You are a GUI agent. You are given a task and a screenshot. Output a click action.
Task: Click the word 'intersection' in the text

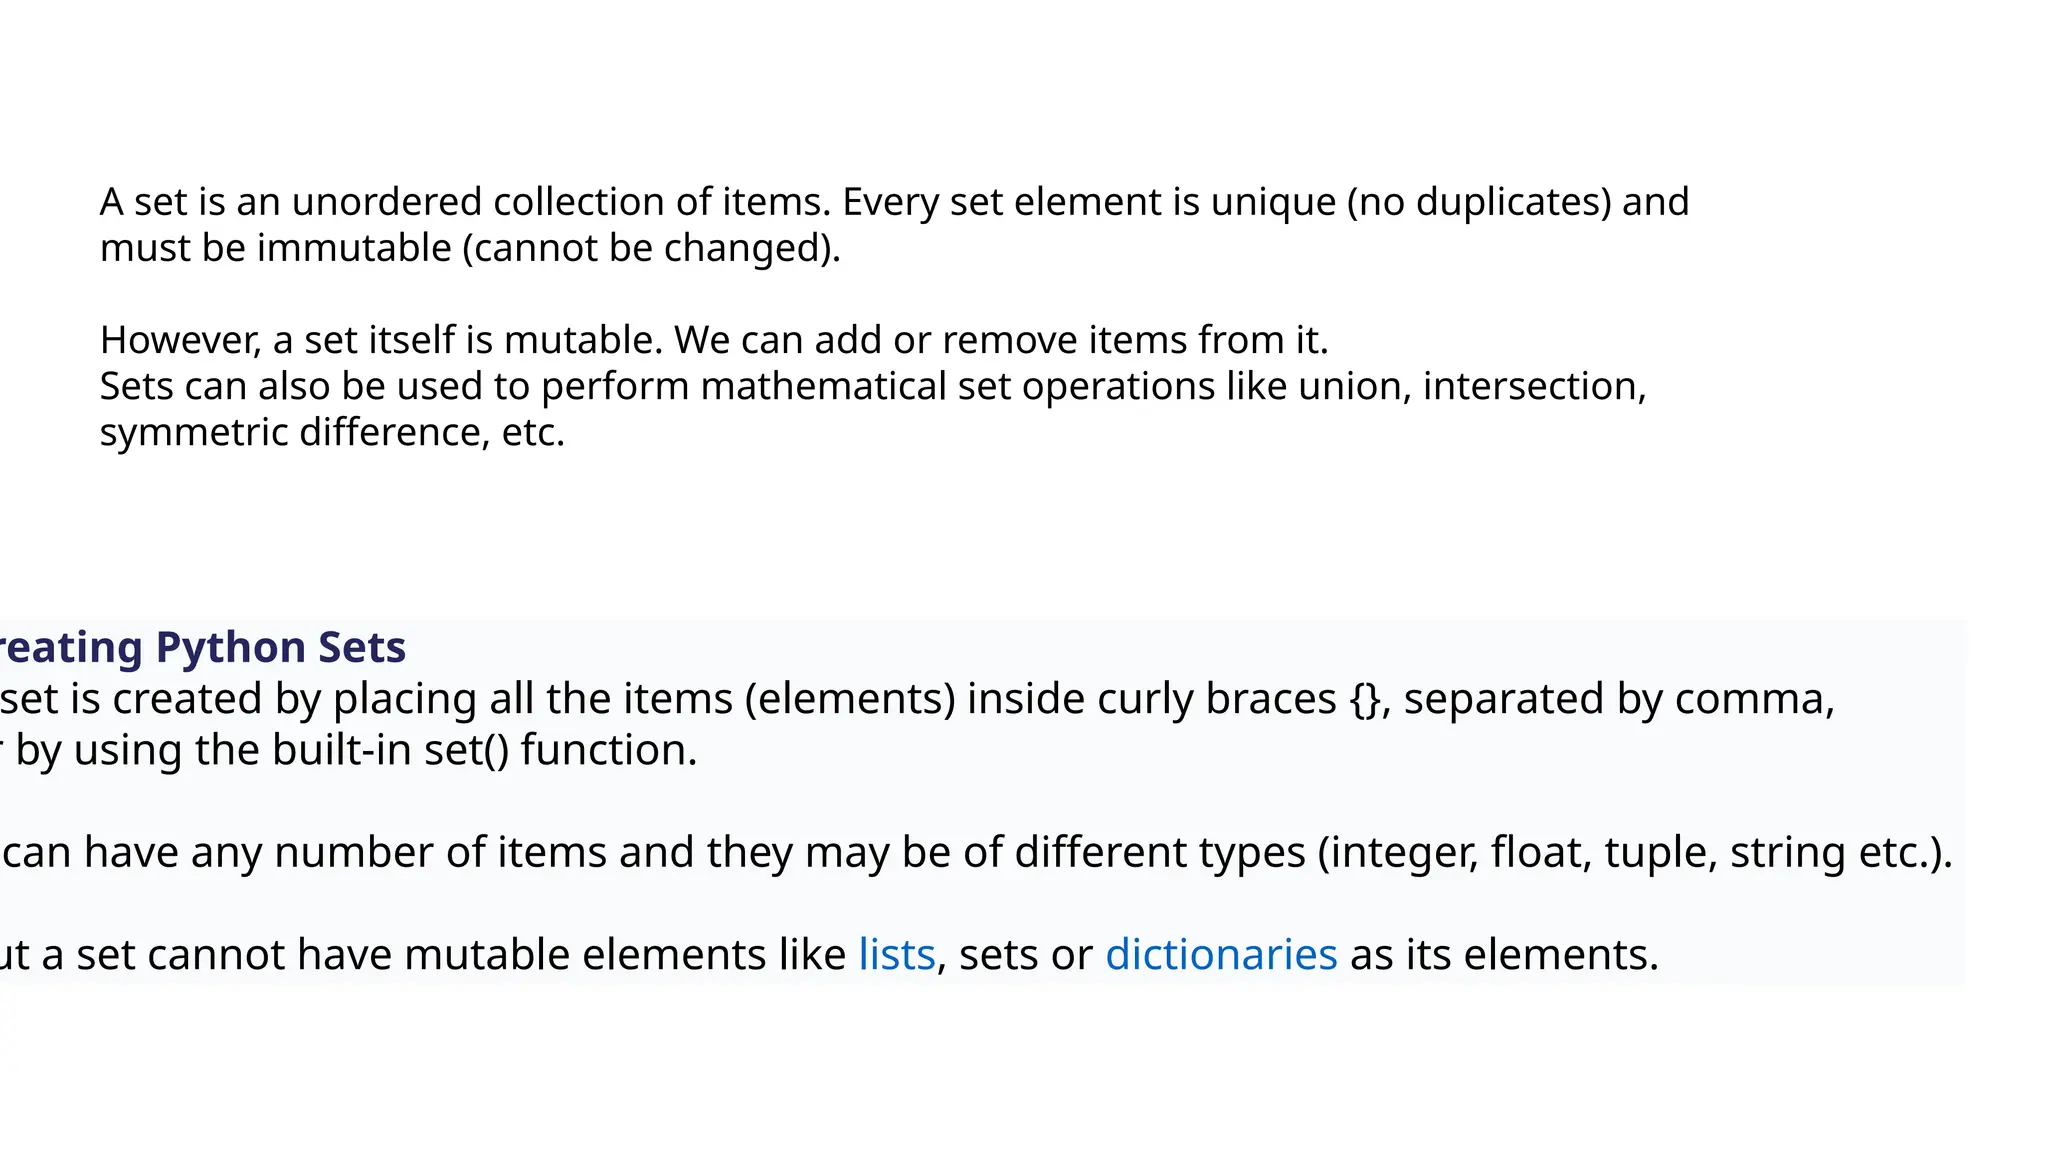(1528, 386)
